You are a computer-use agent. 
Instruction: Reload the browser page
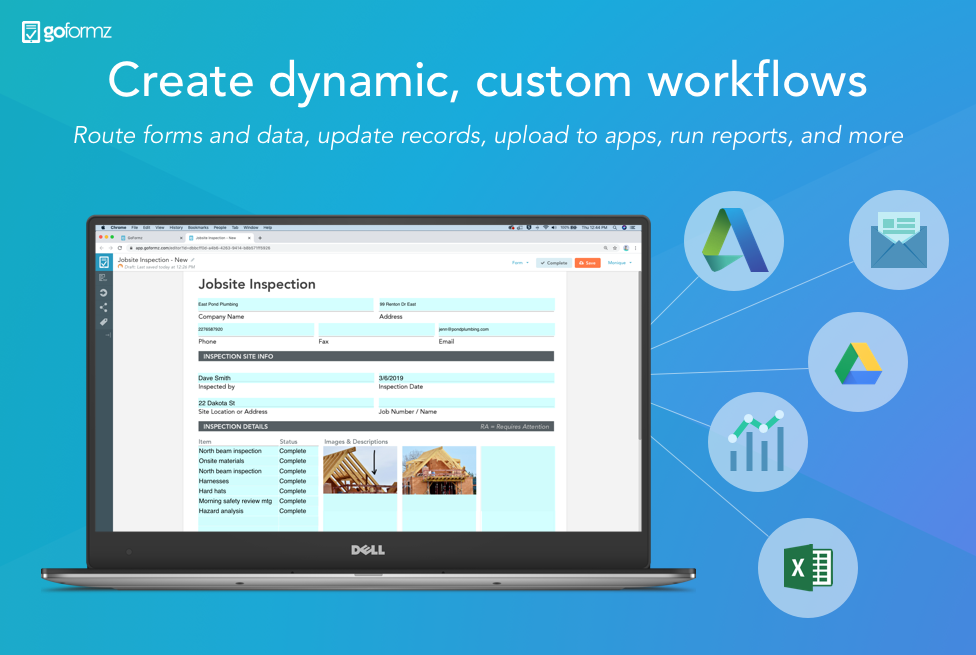120,248
